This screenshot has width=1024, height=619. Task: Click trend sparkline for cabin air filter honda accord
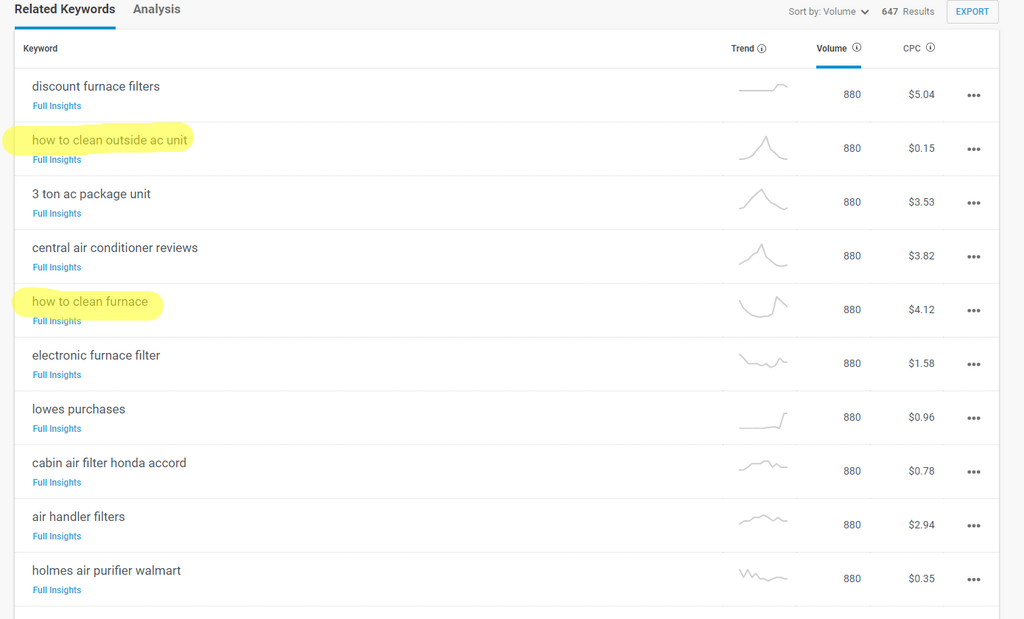tap(763, 465)
